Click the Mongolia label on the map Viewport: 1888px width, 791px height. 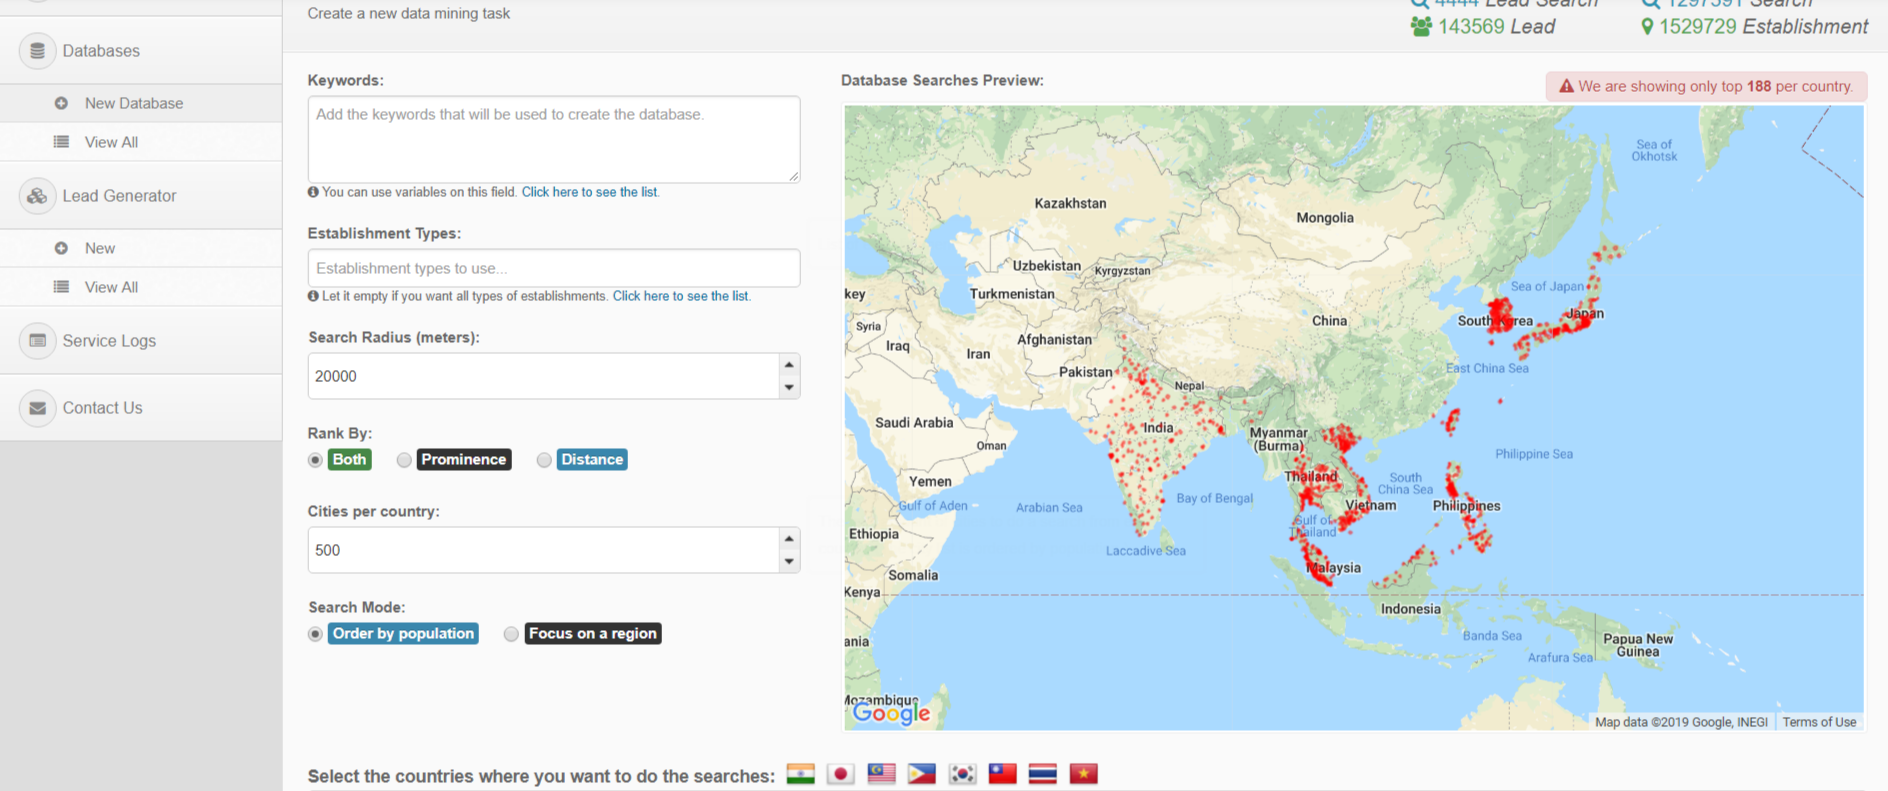point(1325,218)
